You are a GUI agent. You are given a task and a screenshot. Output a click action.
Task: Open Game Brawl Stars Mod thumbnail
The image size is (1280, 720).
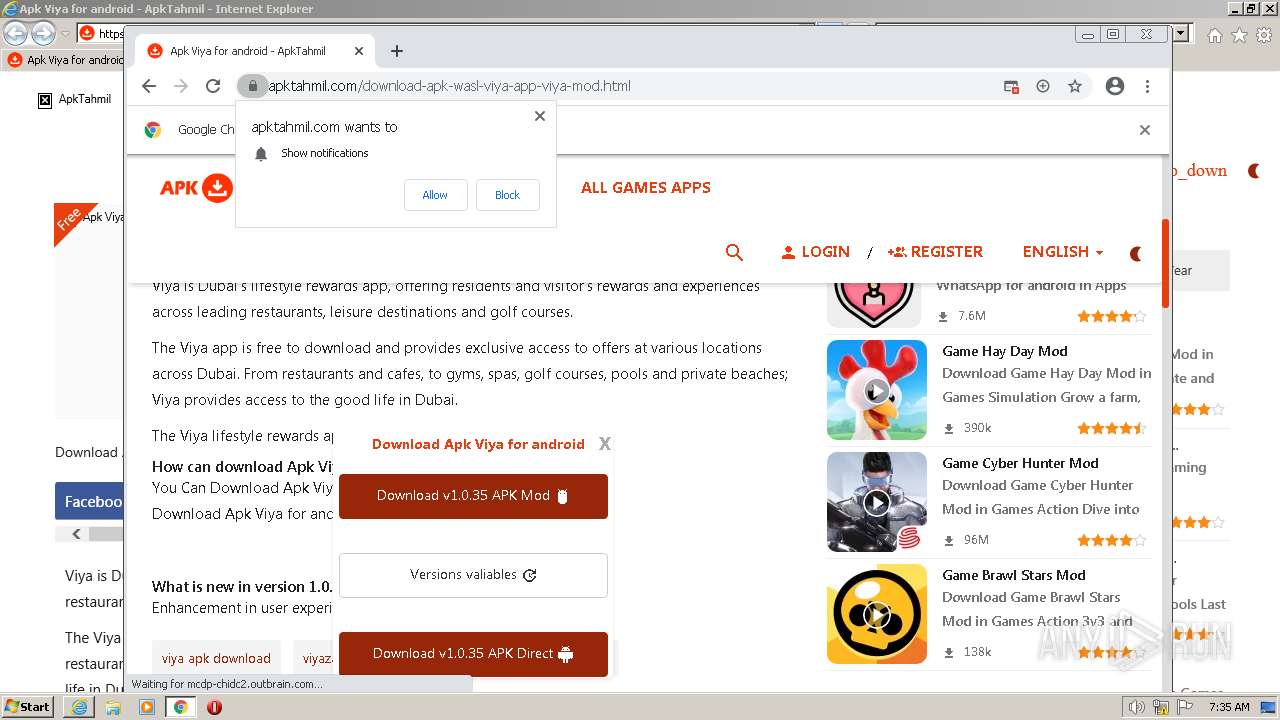877,614
